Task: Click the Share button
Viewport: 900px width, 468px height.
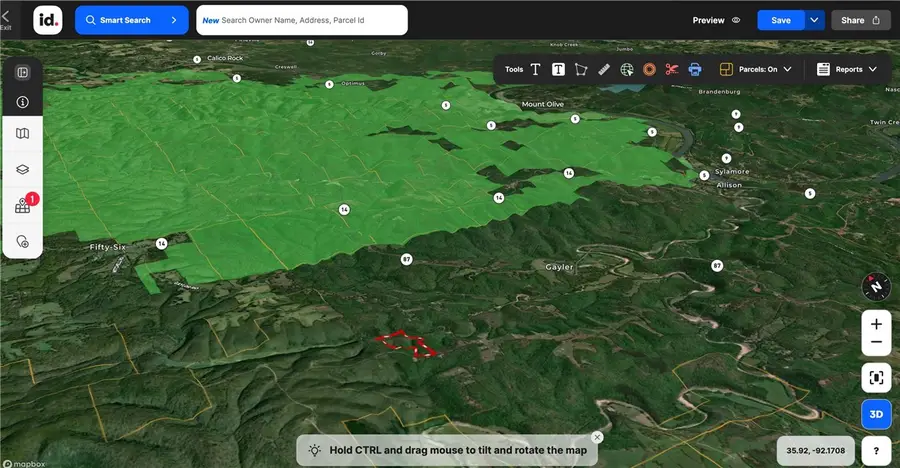Action: coord(860,20)
